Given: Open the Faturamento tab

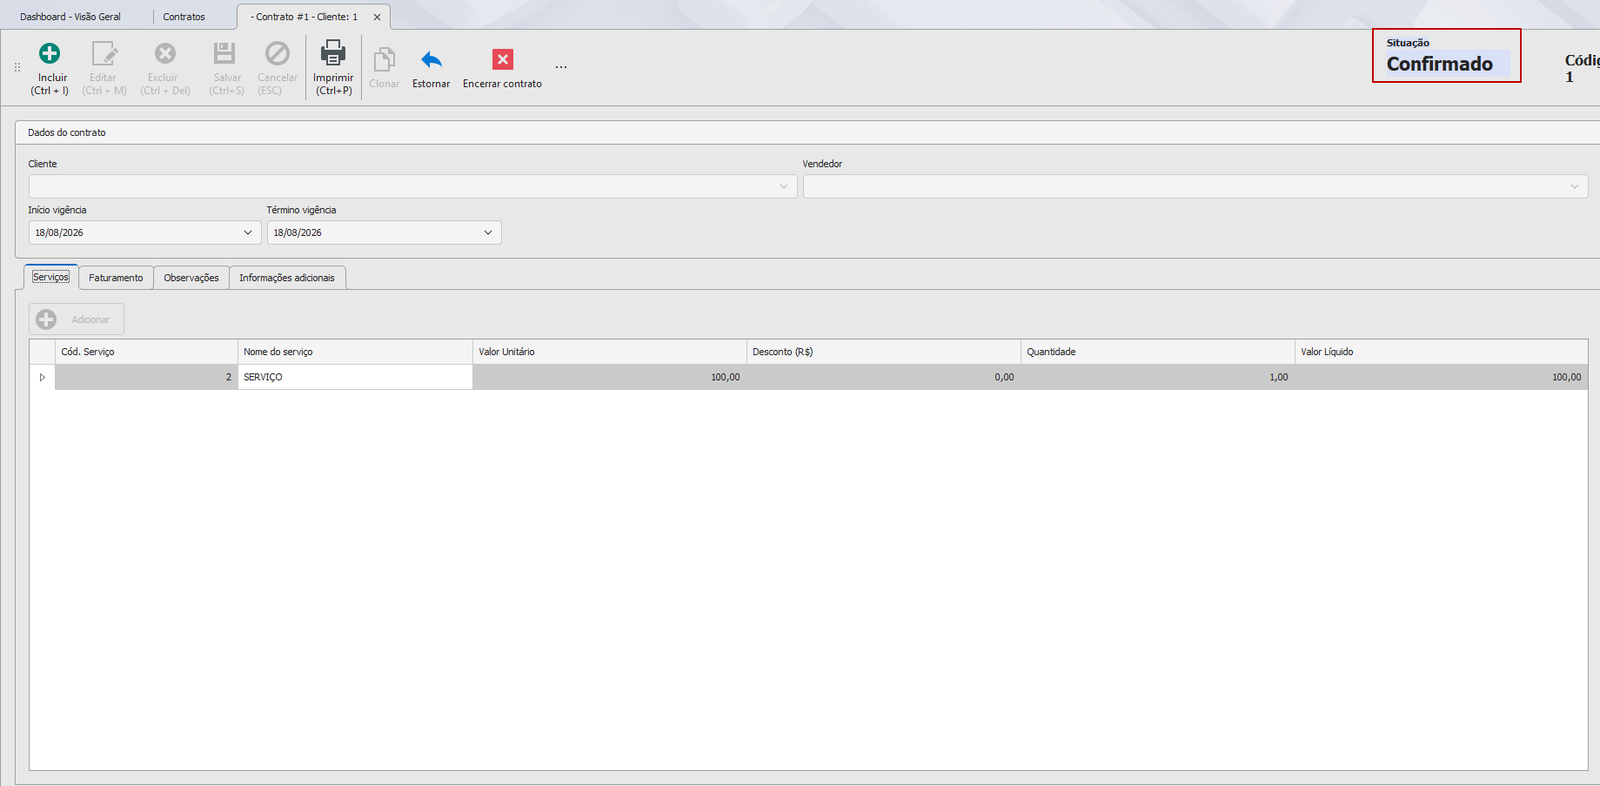Looking at the screenshot, I should [x=116, y=278].
